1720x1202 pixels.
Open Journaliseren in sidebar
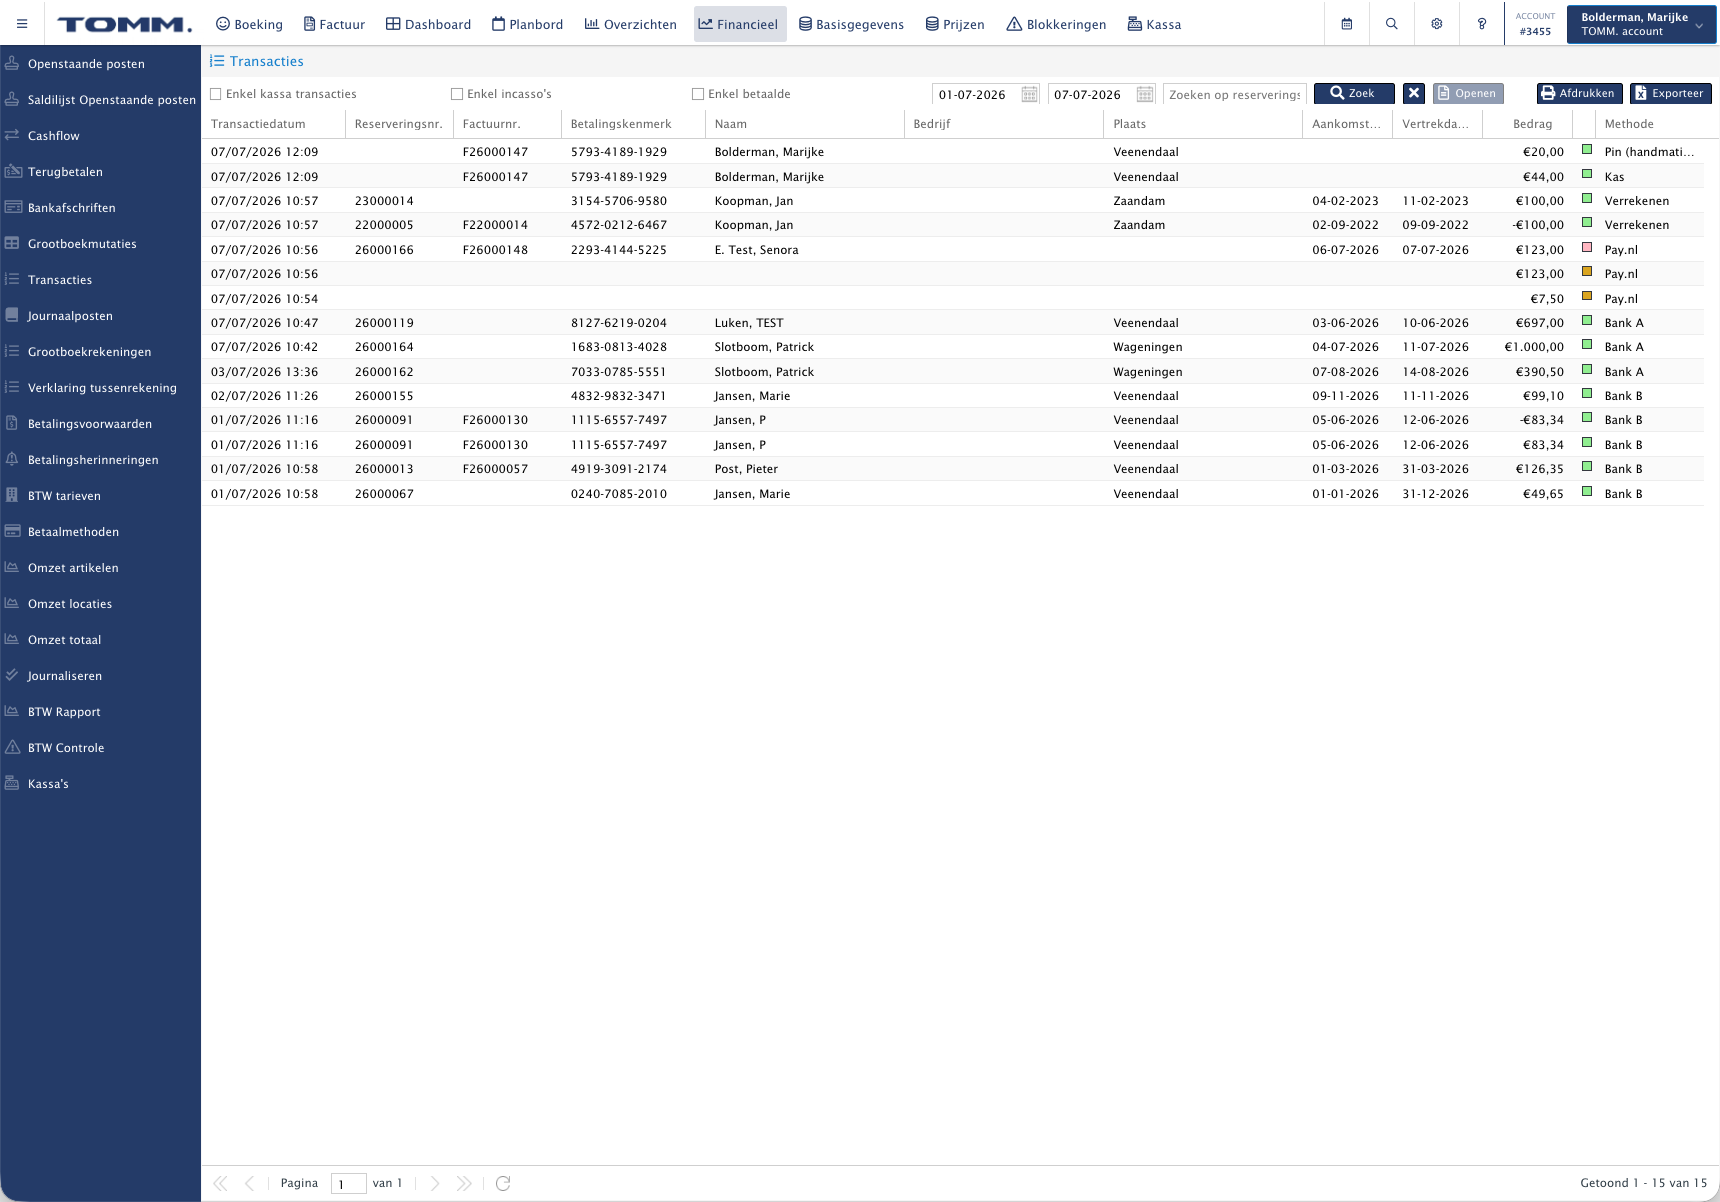click(100, 676)
